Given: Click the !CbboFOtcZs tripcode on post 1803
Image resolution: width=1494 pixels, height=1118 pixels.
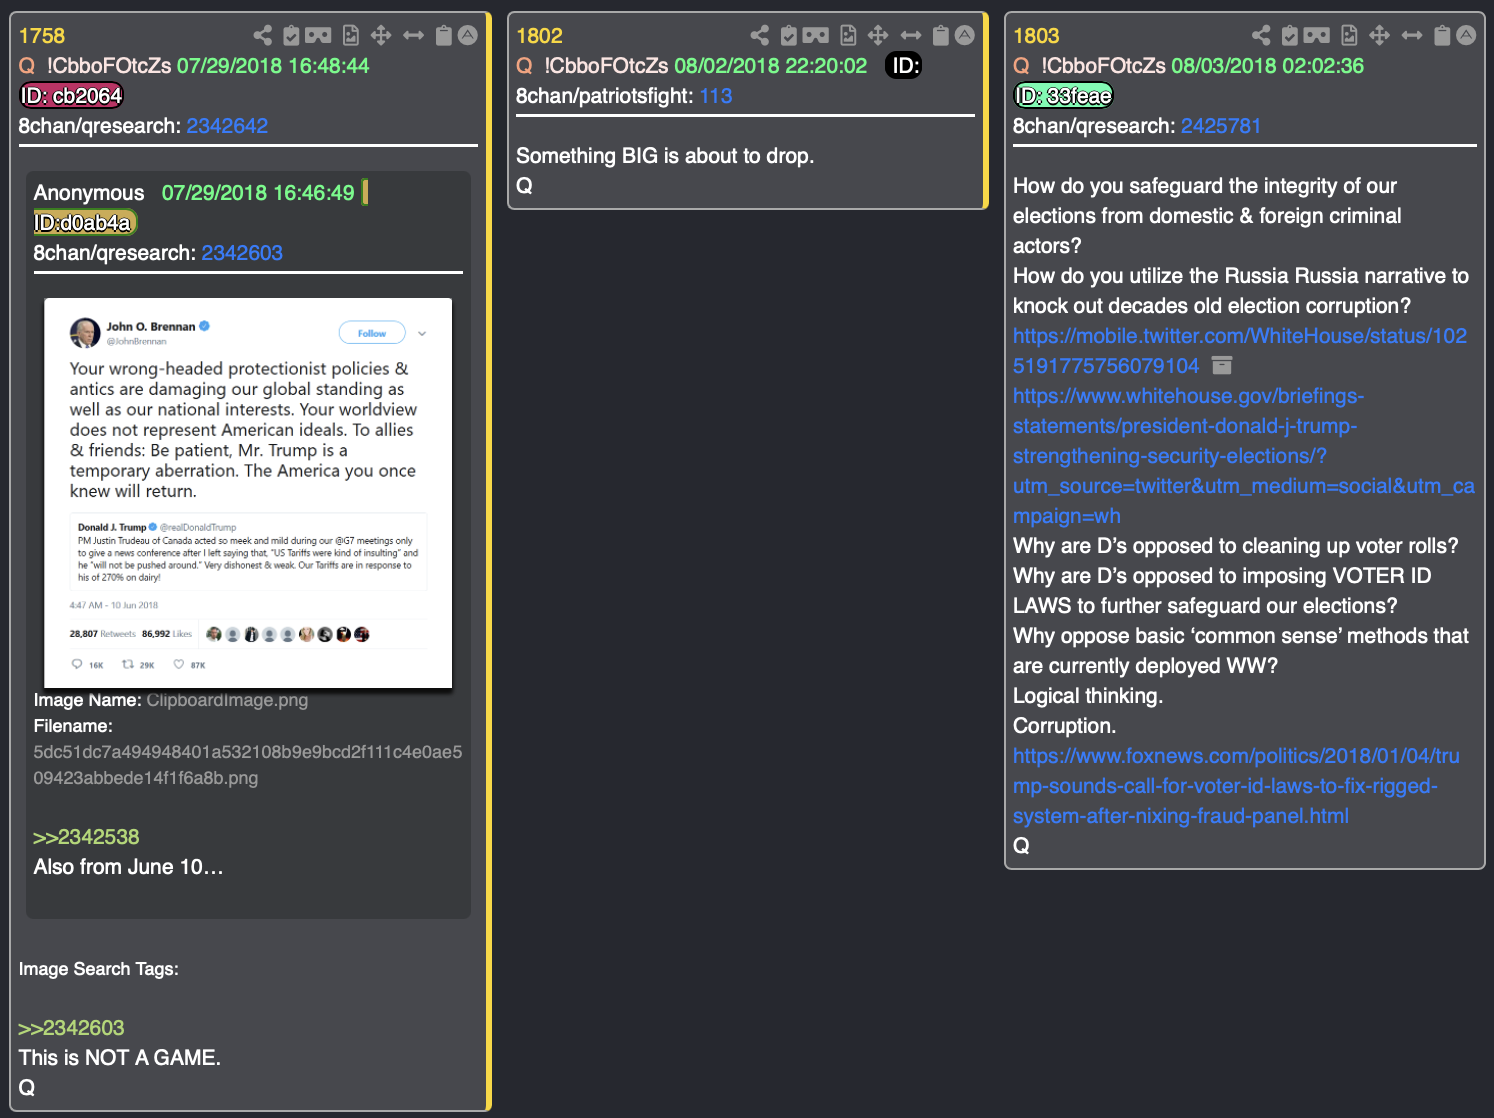Looking at the screenshot, I should click(x=1103, y=66).
